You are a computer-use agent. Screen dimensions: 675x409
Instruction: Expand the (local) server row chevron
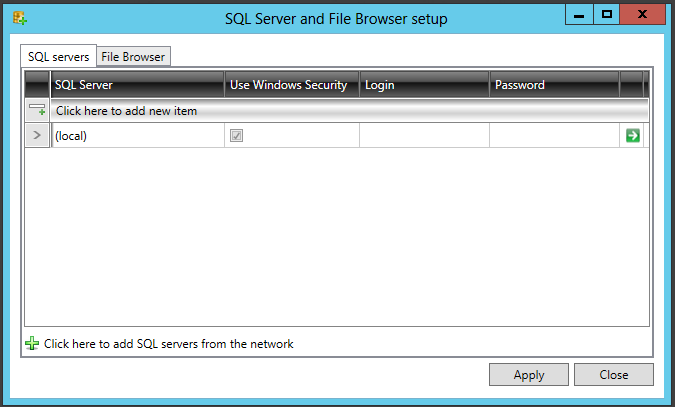click(x=37, y=136)
